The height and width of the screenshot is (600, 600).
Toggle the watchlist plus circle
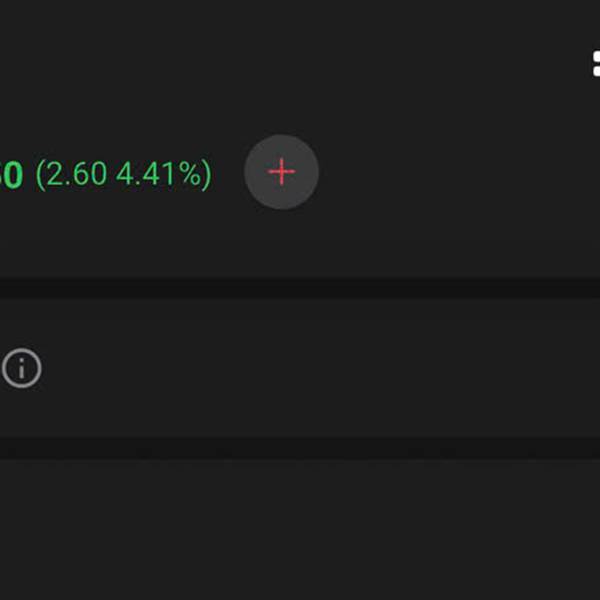[281, 172]
